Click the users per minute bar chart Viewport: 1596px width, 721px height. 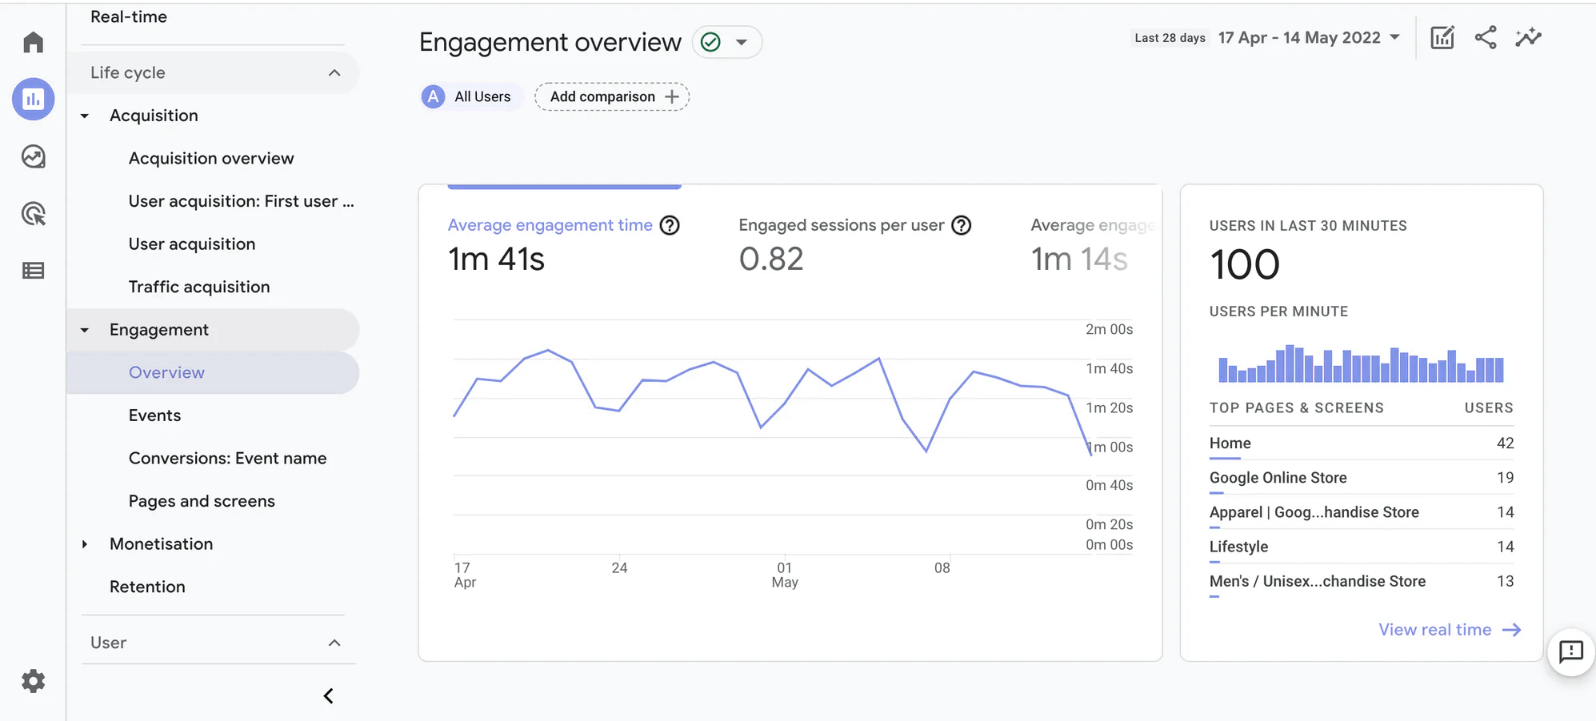(x=1361, y=364)
